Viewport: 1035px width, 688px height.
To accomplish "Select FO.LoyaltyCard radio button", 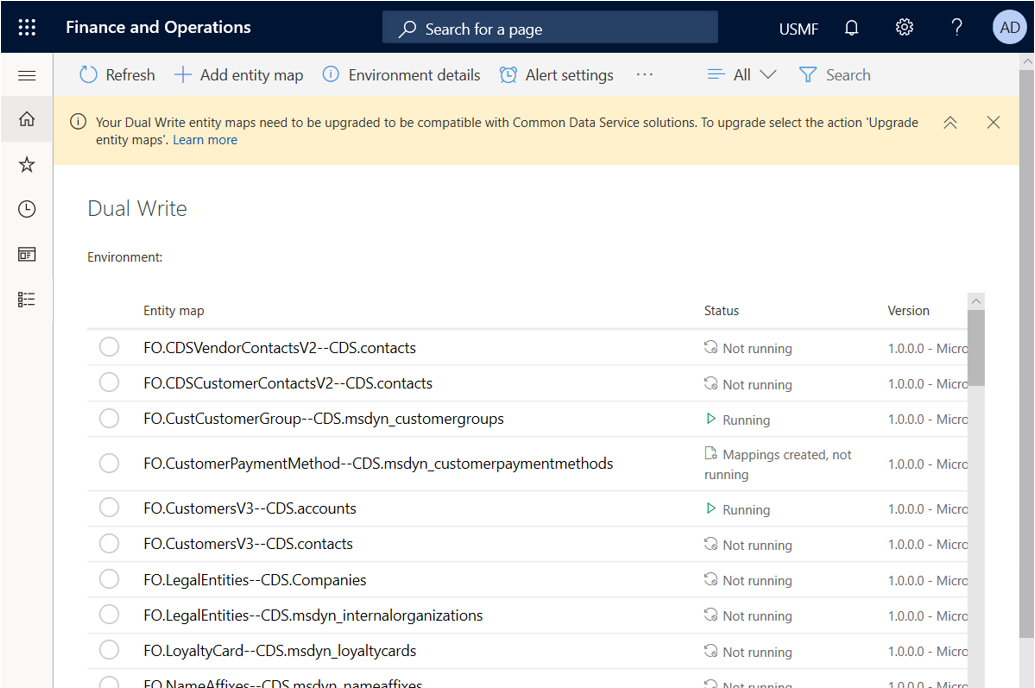I will pyautogui.click(x=109, y=650).
